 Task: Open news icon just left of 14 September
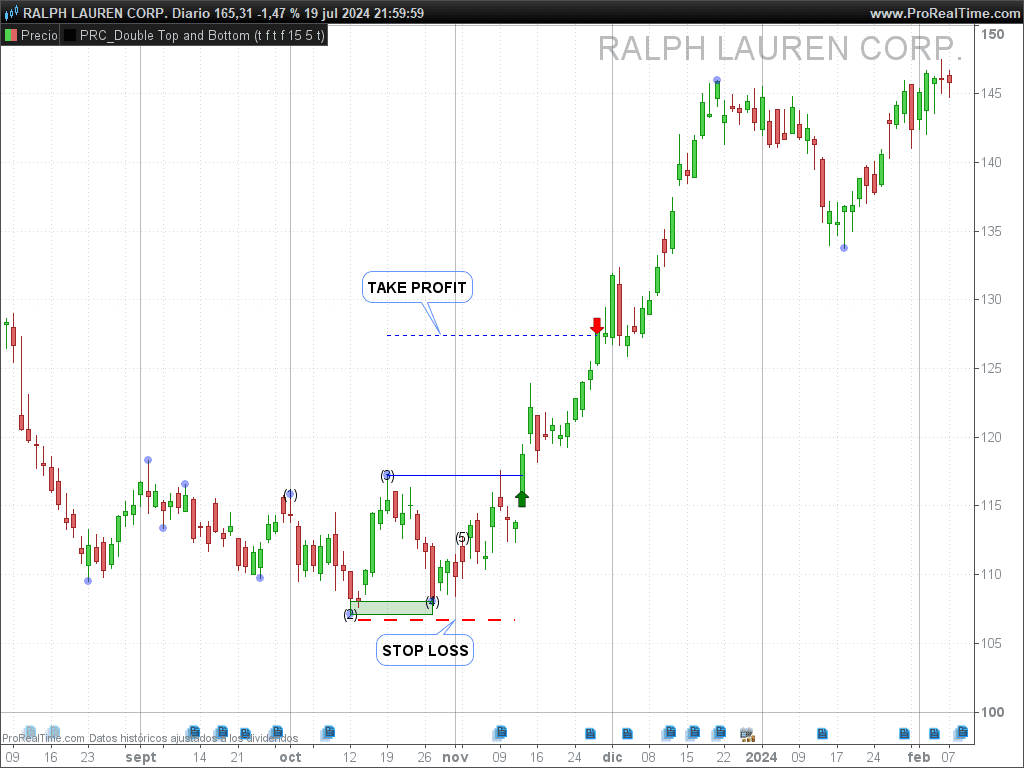193,731
